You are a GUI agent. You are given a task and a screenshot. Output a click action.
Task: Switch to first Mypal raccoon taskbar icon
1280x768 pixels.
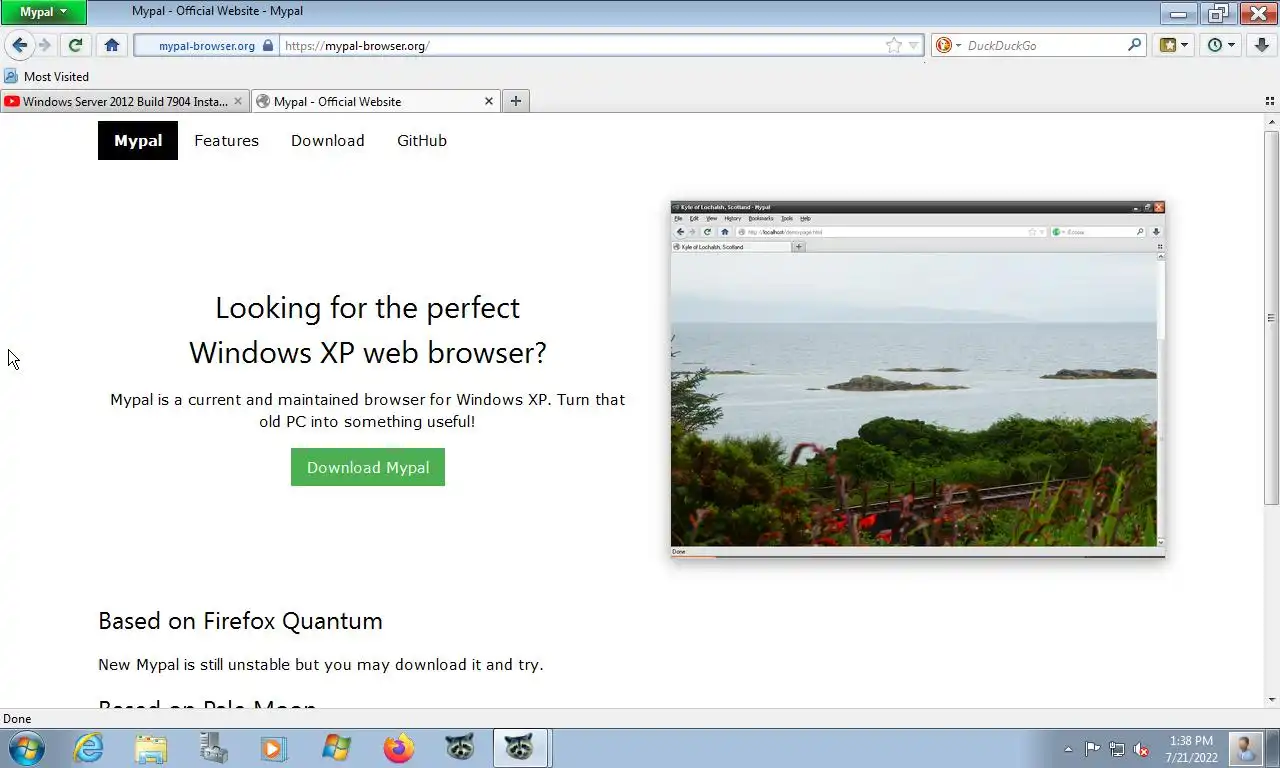tap(460, 748)
